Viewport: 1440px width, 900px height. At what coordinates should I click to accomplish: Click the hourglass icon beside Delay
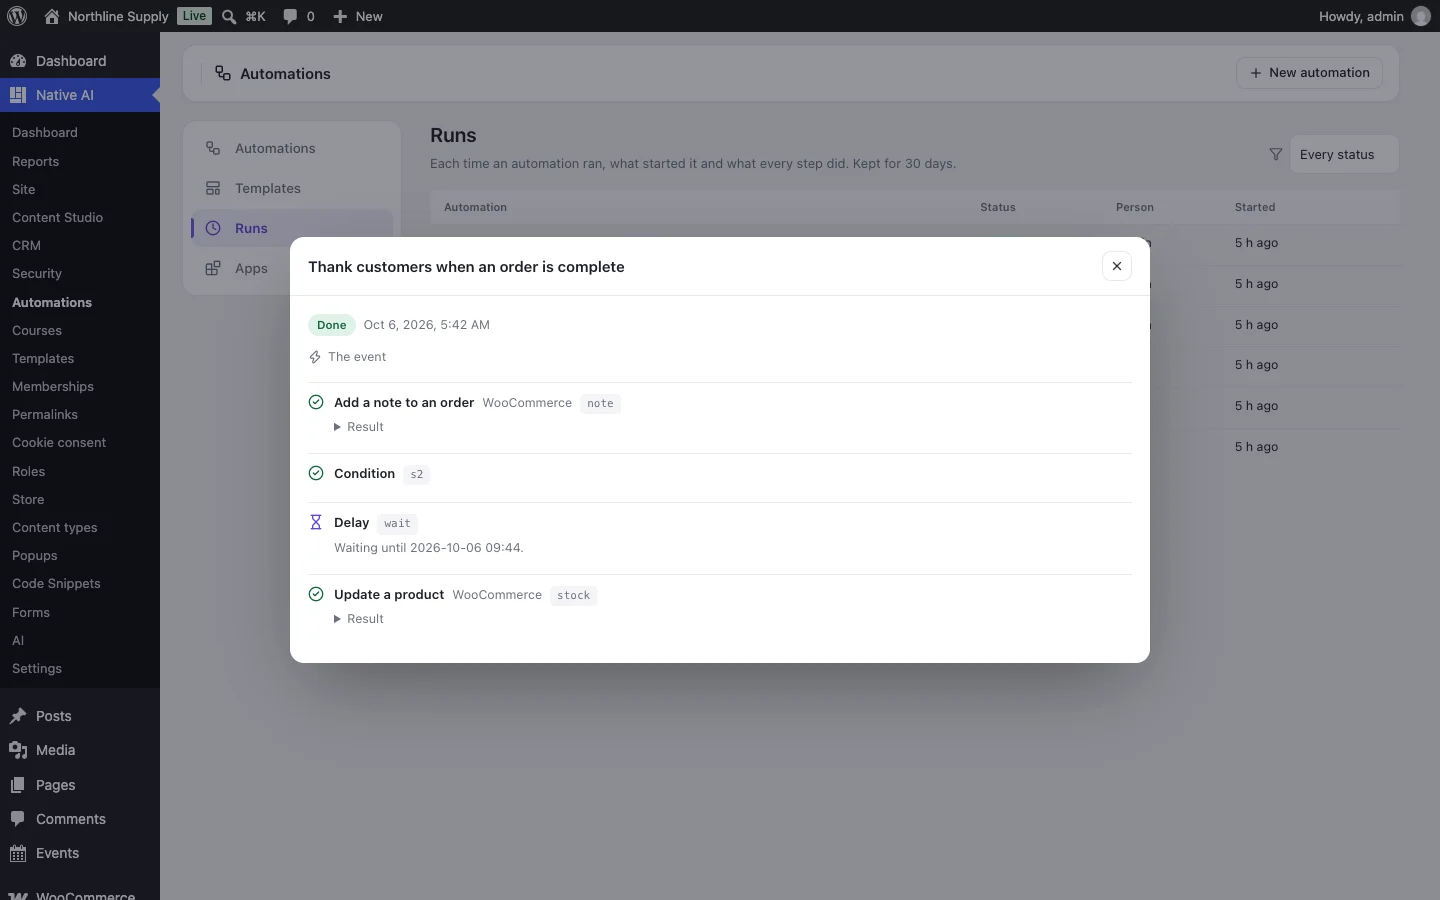click(x=316, y=522)
